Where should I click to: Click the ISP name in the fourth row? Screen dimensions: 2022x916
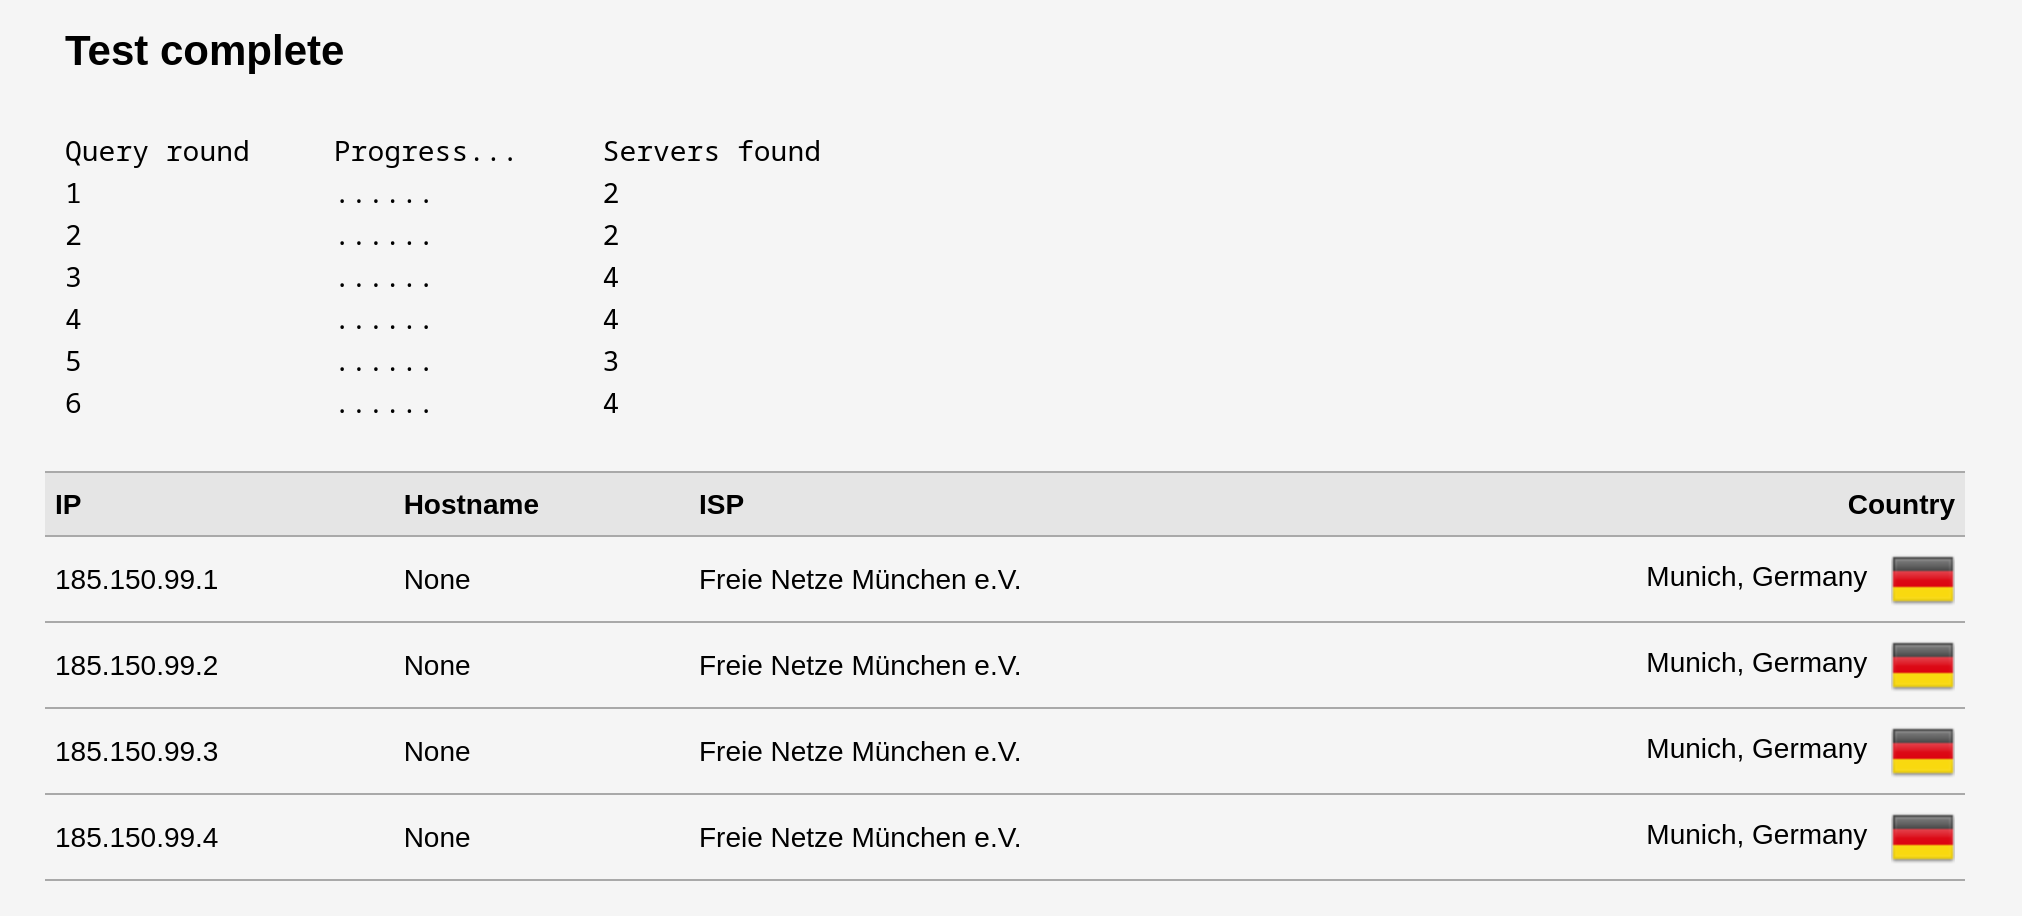coord(859,838)
